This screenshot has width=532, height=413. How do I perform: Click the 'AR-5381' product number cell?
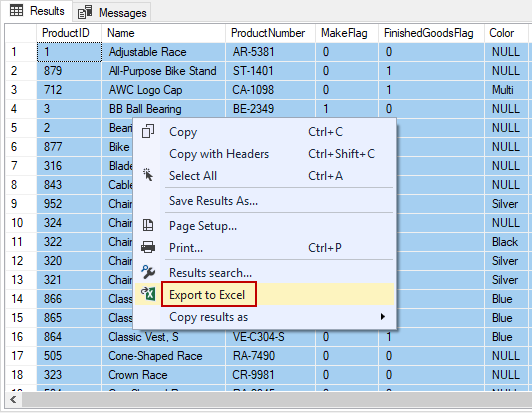(x=270, y=52)
